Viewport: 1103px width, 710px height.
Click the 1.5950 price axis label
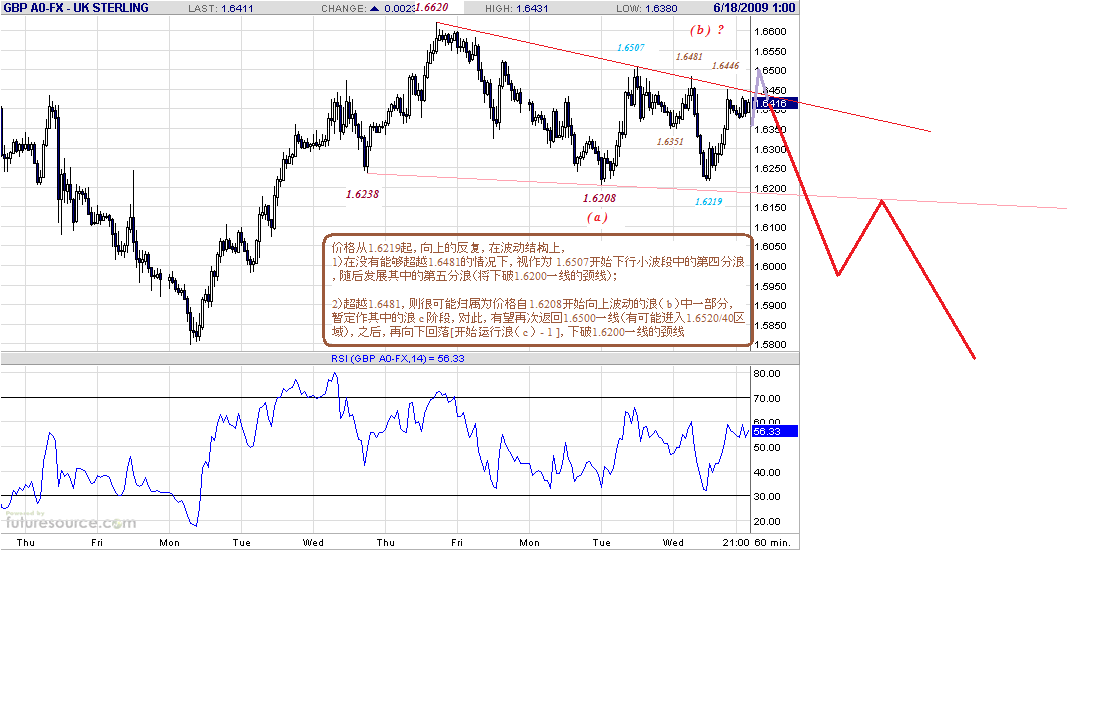point(770,286)
